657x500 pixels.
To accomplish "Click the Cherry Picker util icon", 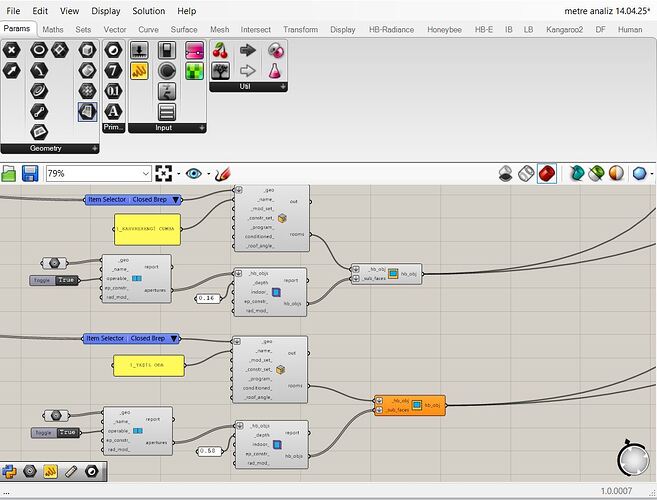I will point(220,51).
